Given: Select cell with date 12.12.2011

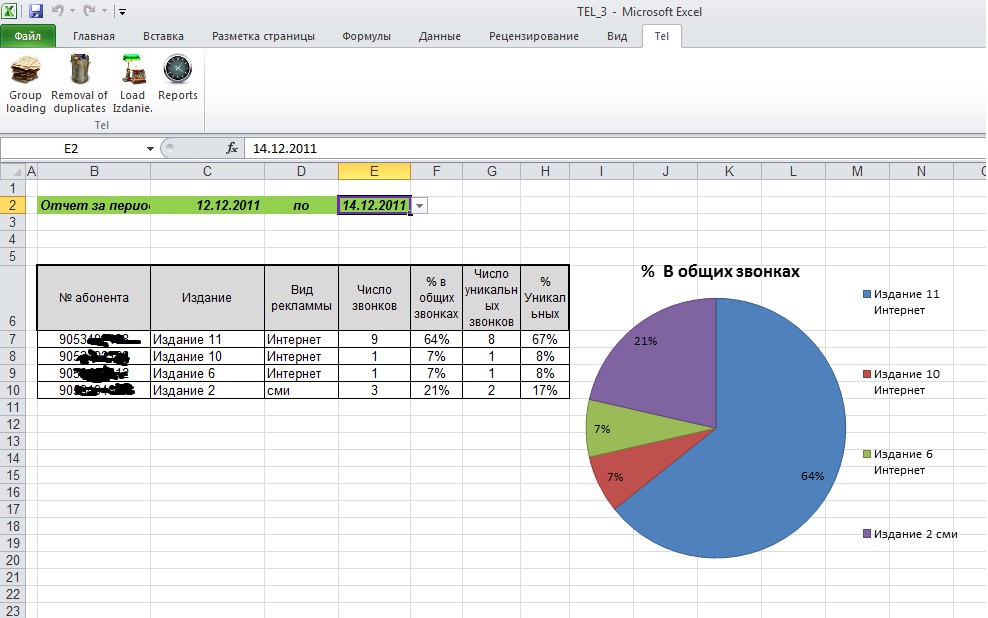Looking at the screenshot, I should 207,205.
